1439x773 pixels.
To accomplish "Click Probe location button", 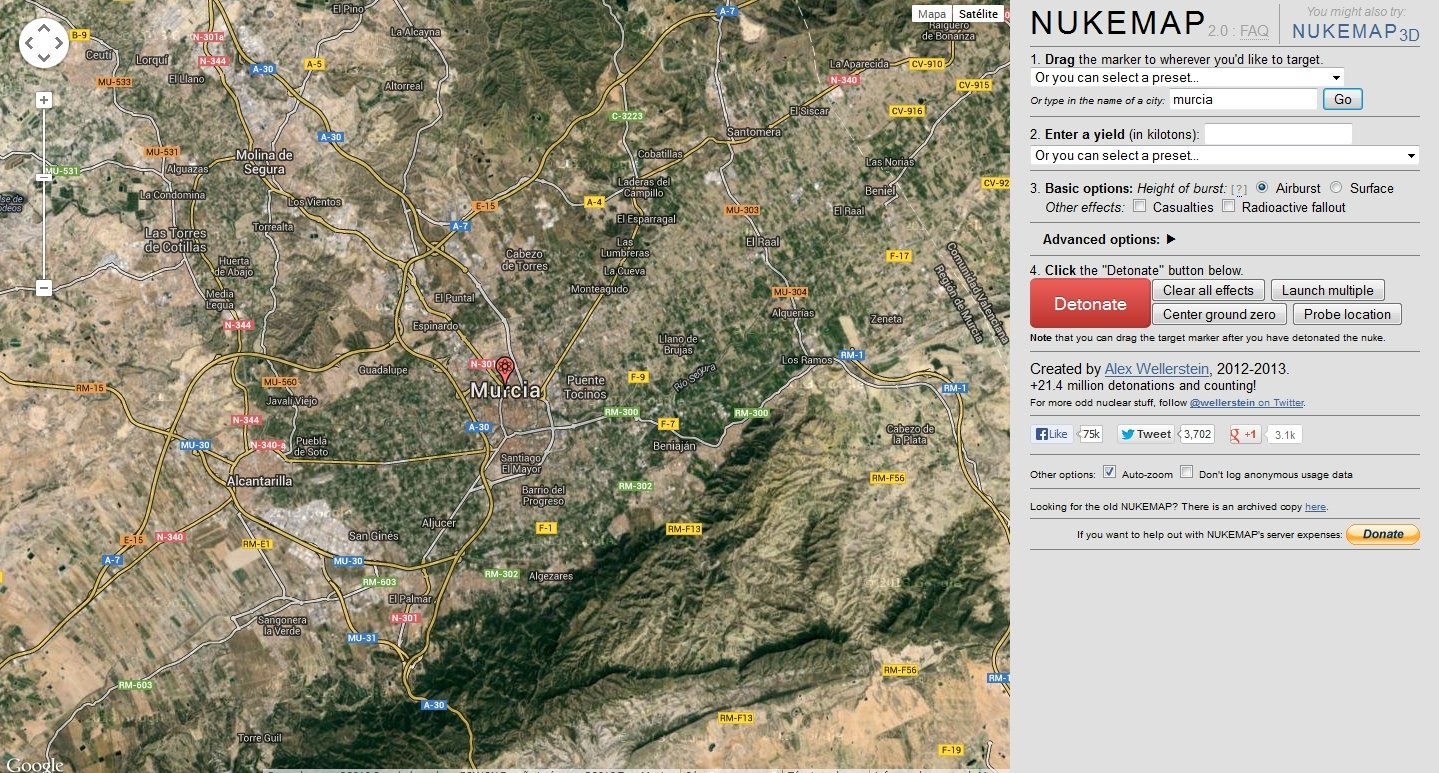I will point(1347,314).
